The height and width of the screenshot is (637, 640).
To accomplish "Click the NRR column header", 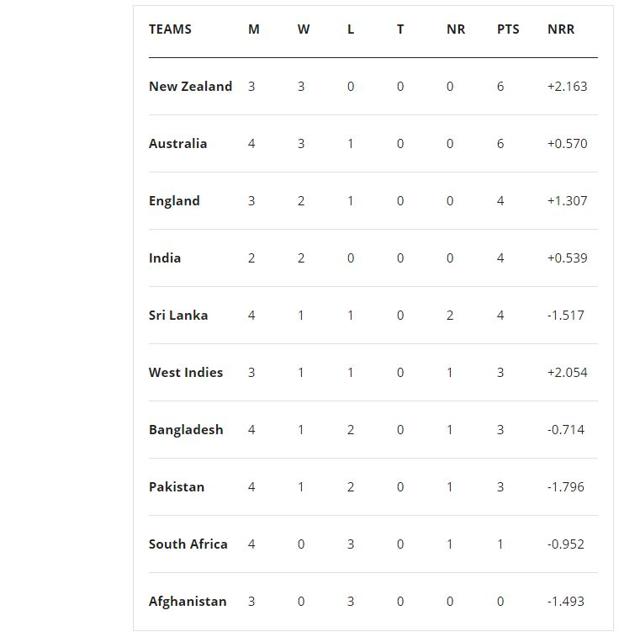I will pos(561,29).
